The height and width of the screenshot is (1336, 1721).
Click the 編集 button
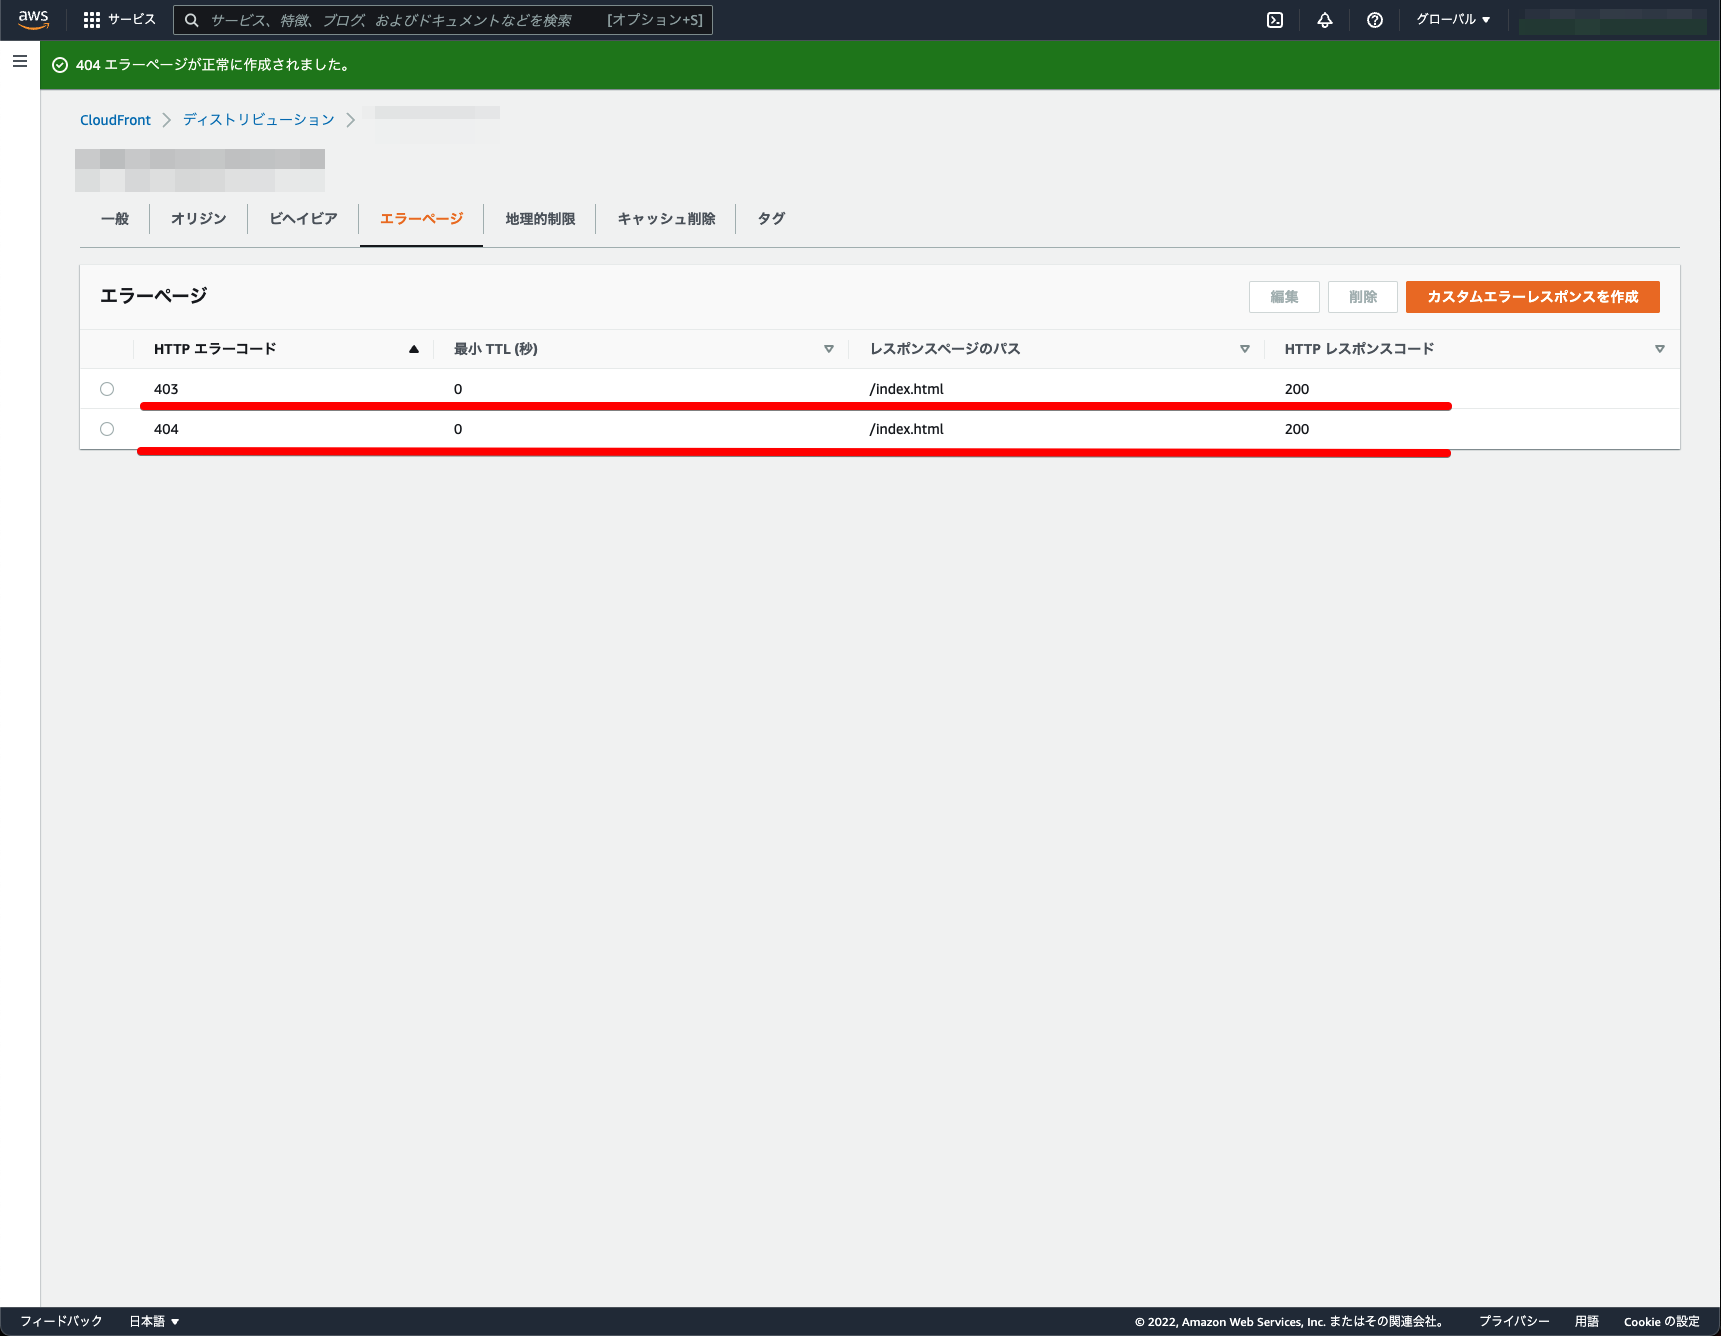point(1284,297)
